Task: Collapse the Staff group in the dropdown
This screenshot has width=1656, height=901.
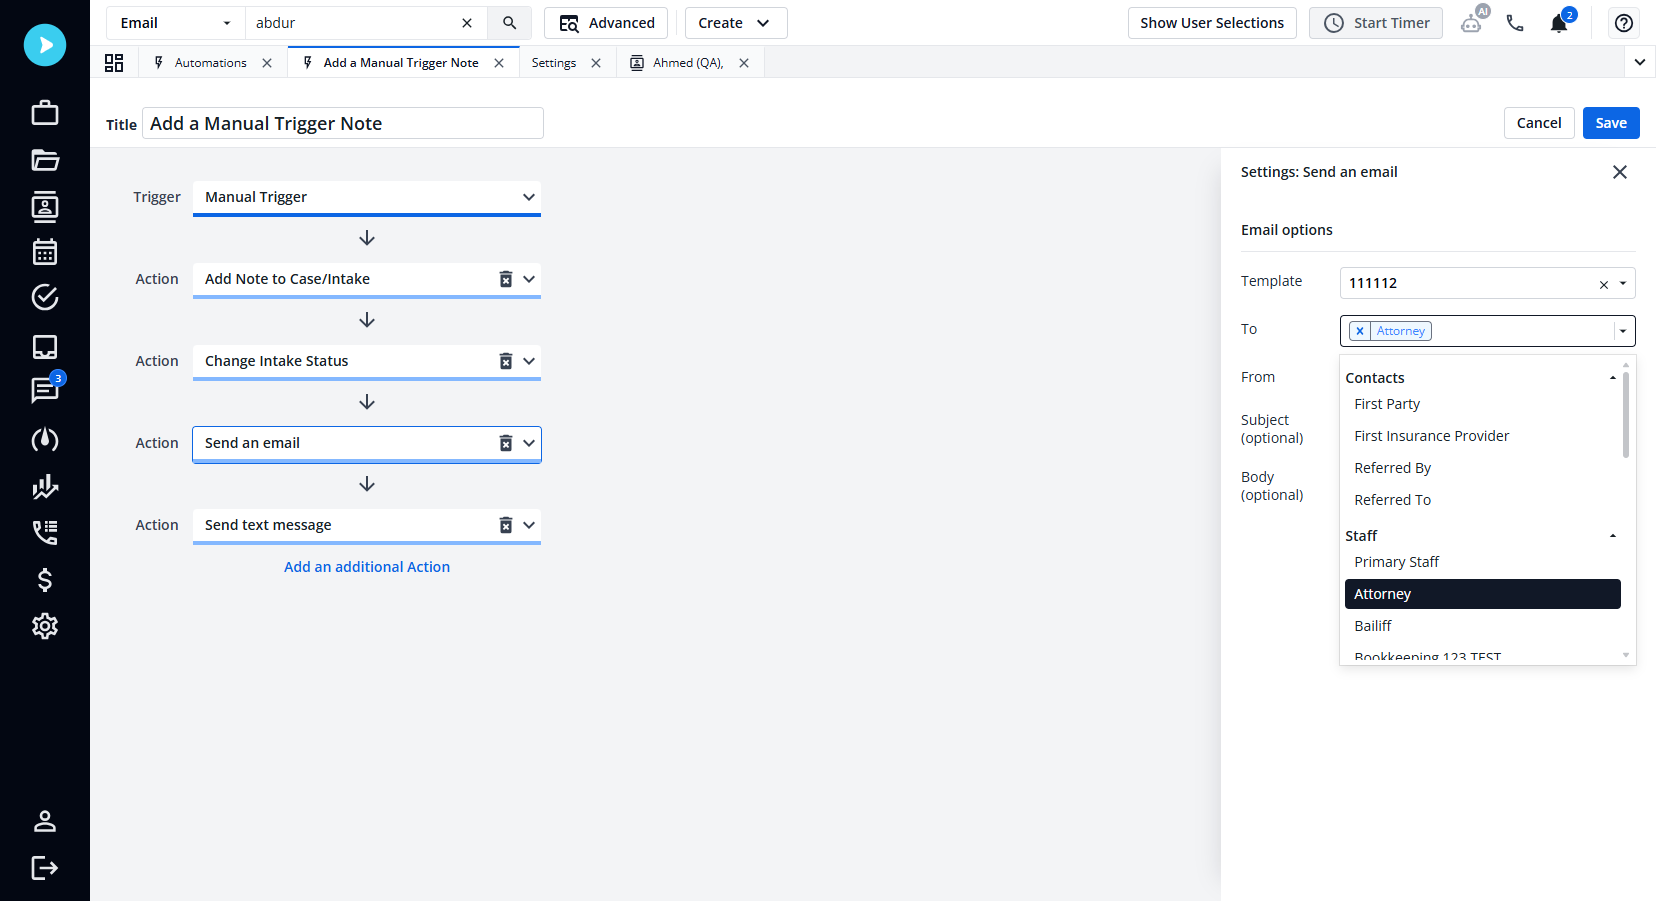Action: tap(1611, 535)
